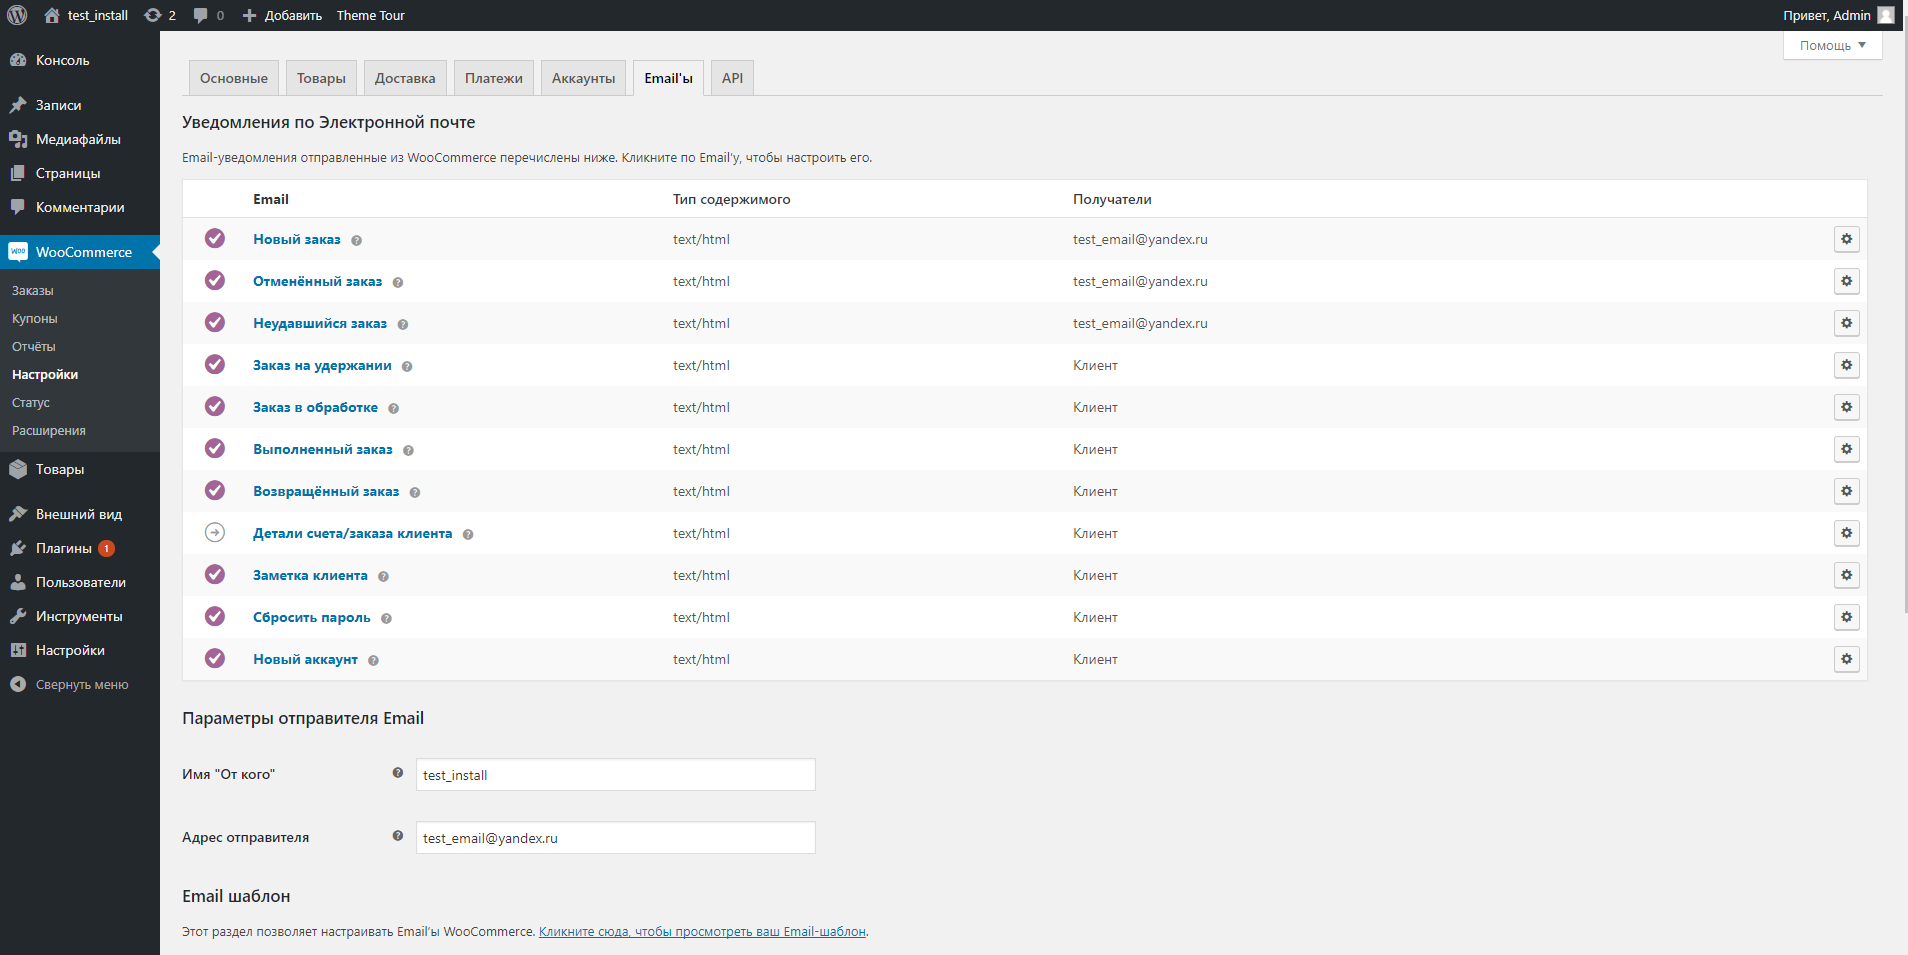Open Страницы in the sidebar
This screenshot has height=955, width=1908.
coord(80,173)
